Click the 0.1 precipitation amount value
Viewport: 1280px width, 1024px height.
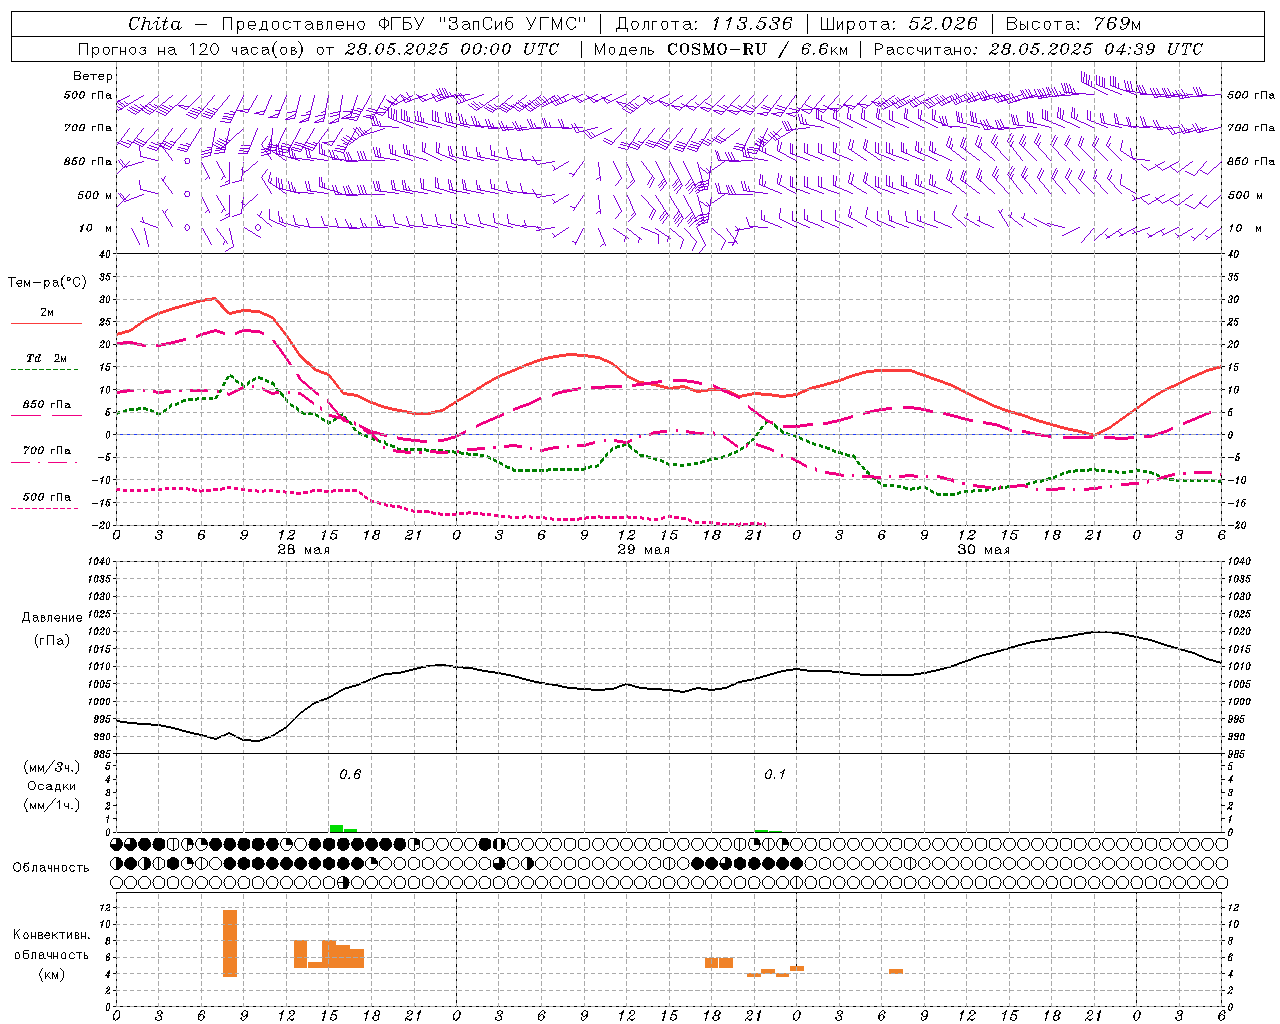[x=775, y=775]
